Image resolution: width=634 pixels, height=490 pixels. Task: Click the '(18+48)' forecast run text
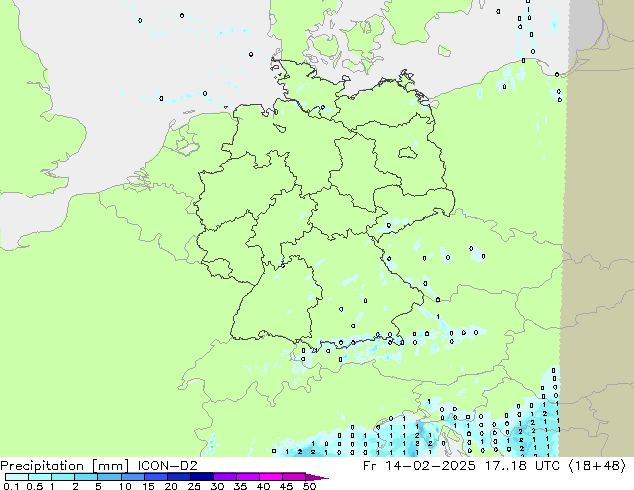[x=597, y=466]
